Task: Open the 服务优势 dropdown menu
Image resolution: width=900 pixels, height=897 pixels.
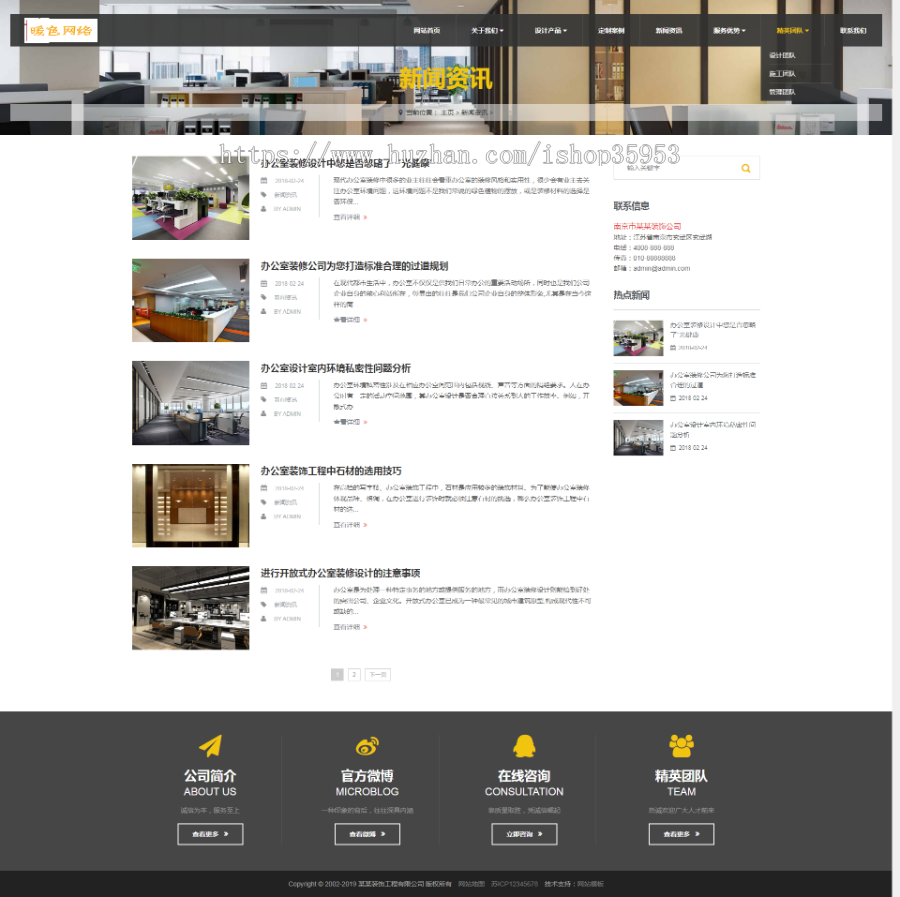Action: click(x=730, y=30)
